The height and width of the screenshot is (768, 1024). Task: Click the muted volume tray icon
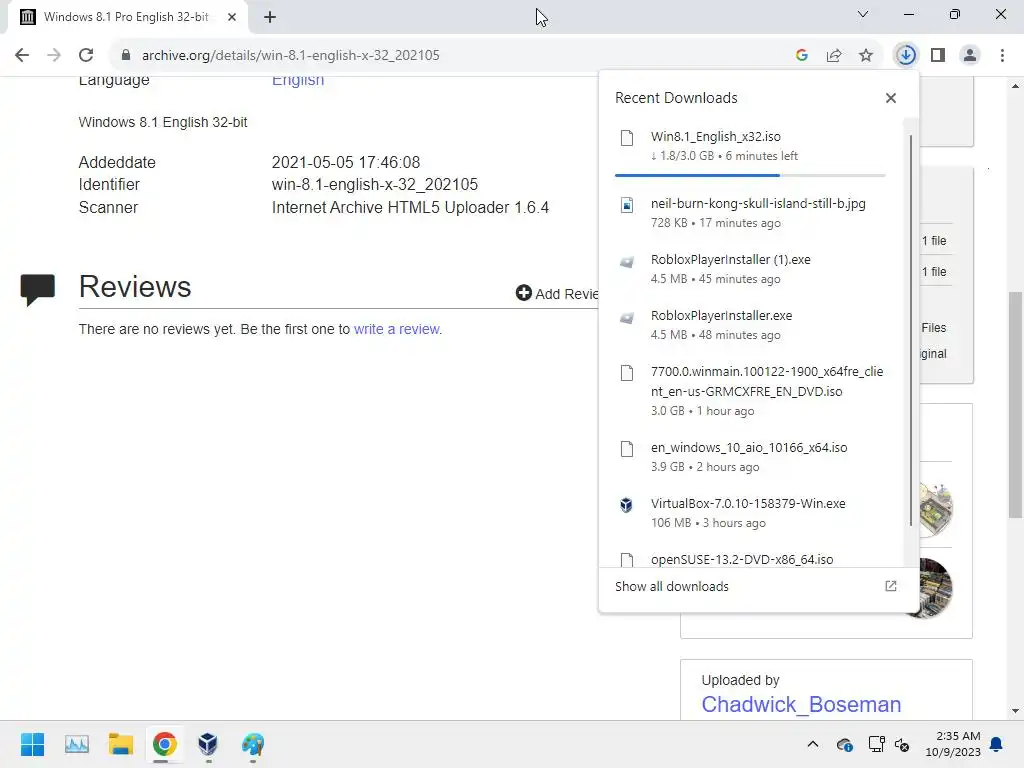[x=903, y=744]
